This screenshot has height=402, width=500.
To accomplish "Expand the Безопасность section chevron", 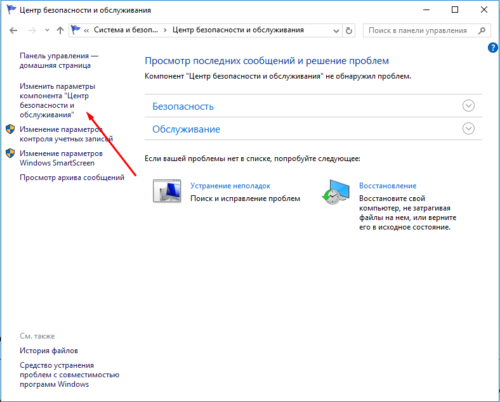I will [468, 106].
